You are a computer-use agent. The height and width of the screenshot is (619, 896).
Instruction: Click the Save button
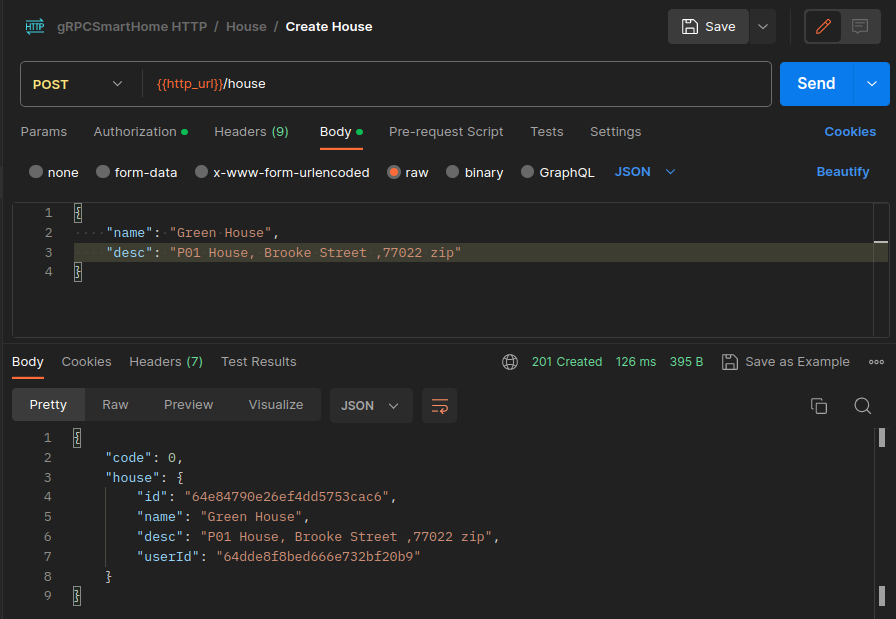tap(708, 26)
